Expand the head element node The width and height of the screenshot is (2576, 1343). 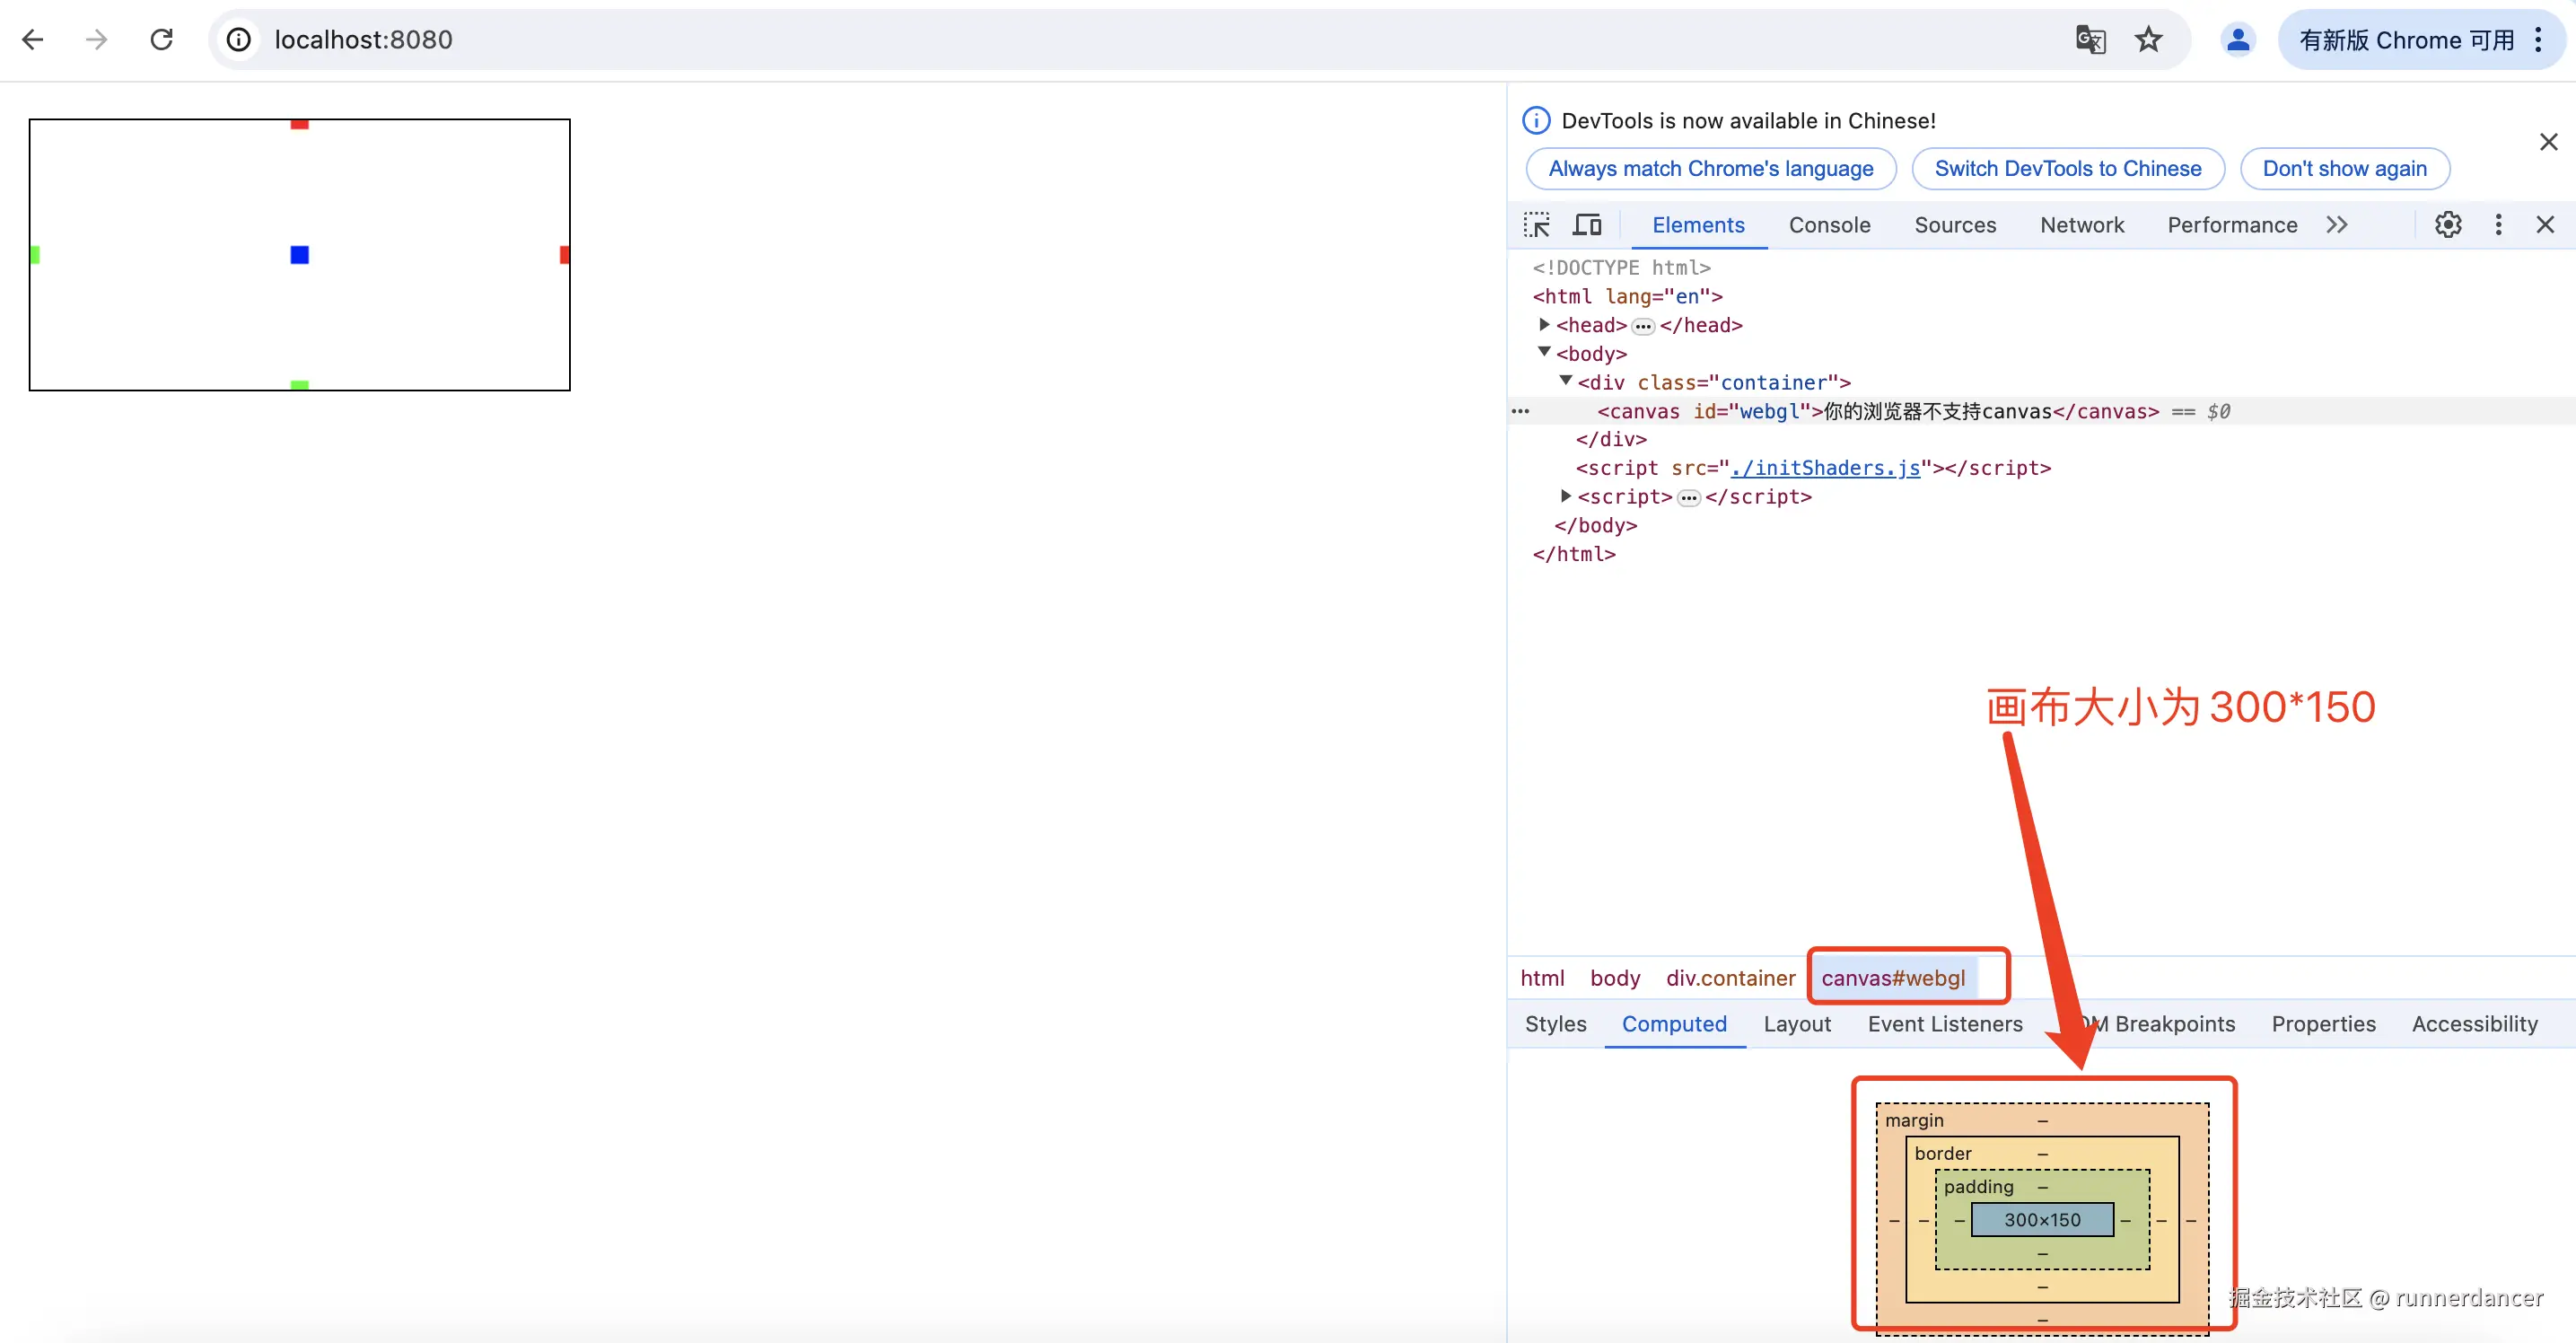(x=1544, y=324)
